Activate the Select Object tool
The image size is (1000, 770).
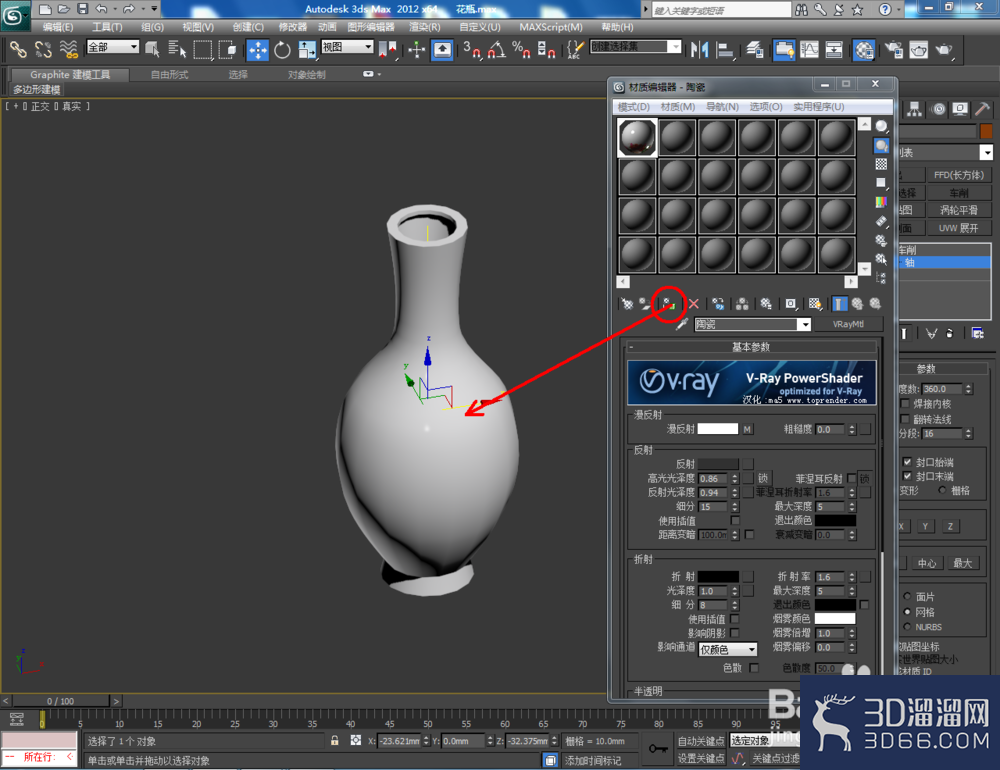tap(152, 49)
